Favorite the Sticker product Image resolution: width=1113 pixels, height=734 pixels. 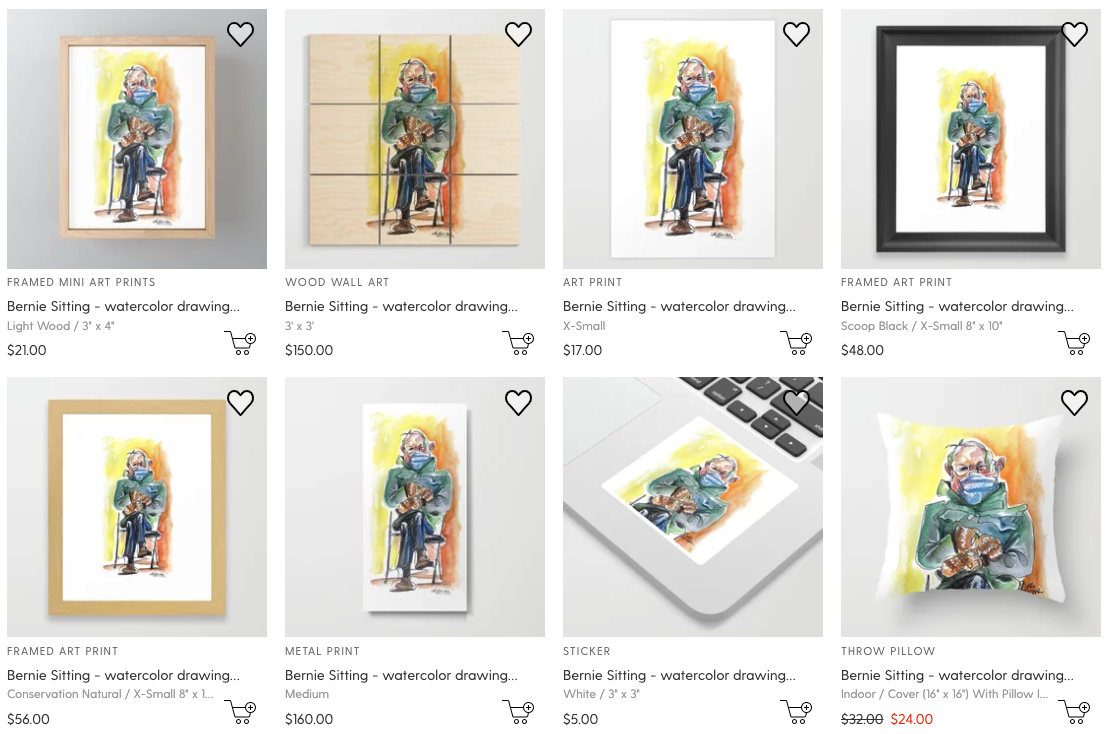click(796, 403)
